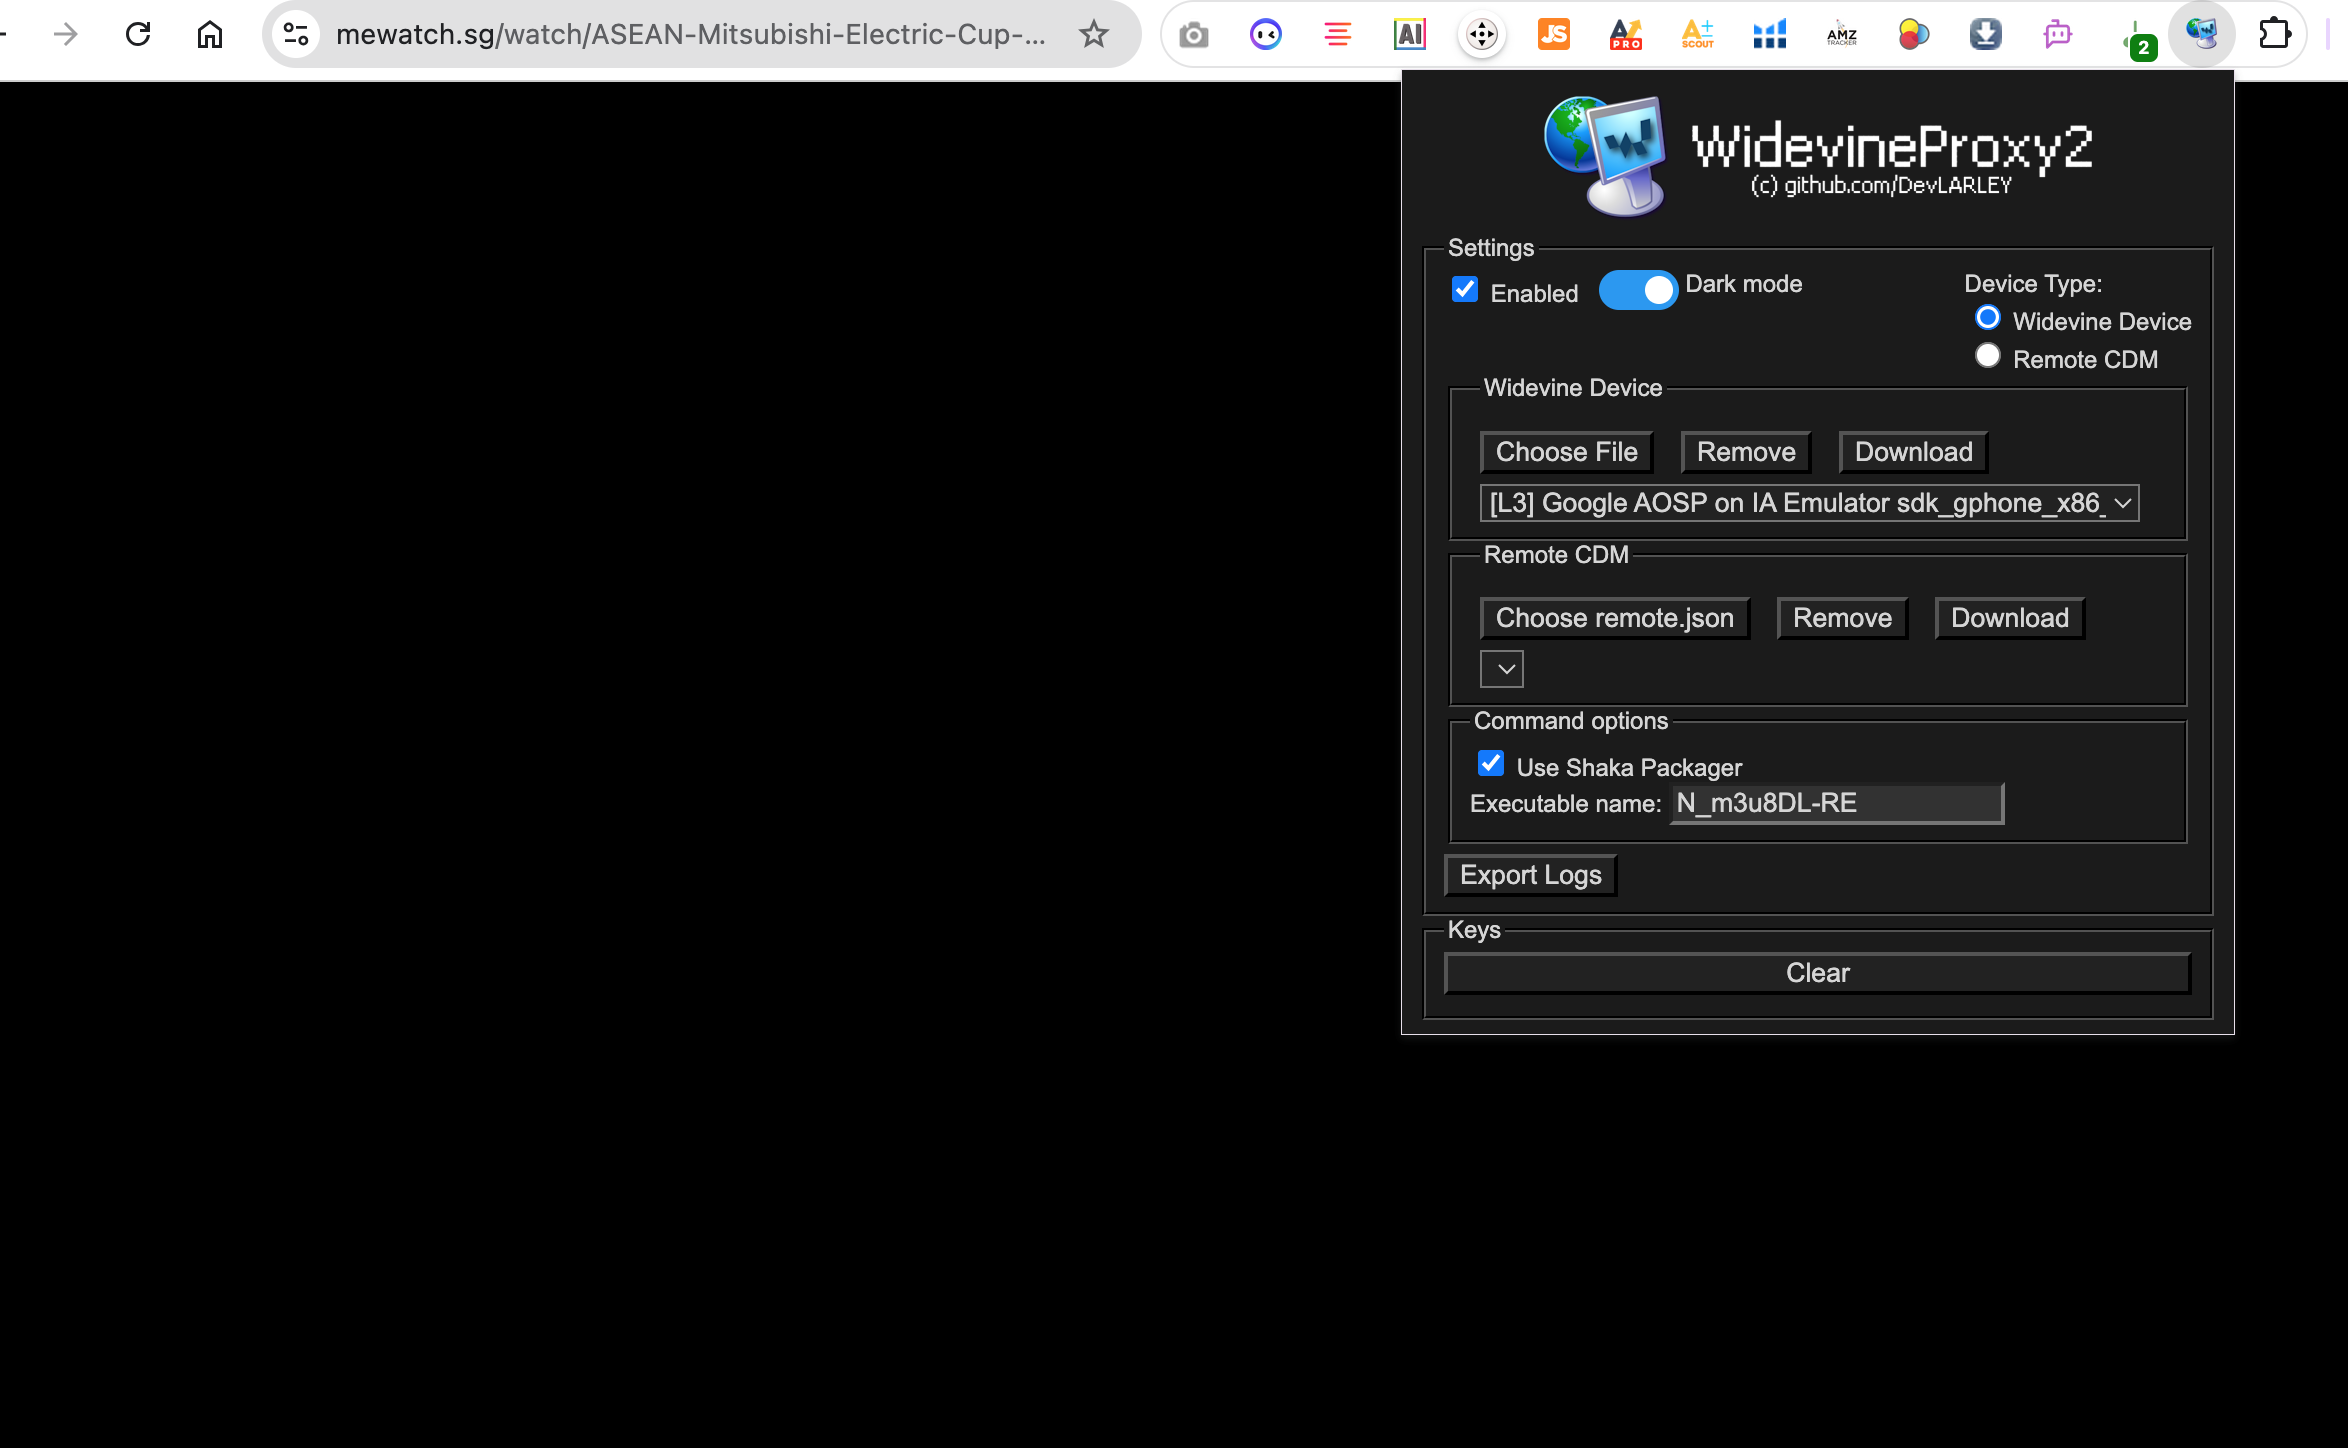Click the Choose File button
The height and width of the screenshot is (1448, 2348).
pyautogui.click(x=1566, y=452)
